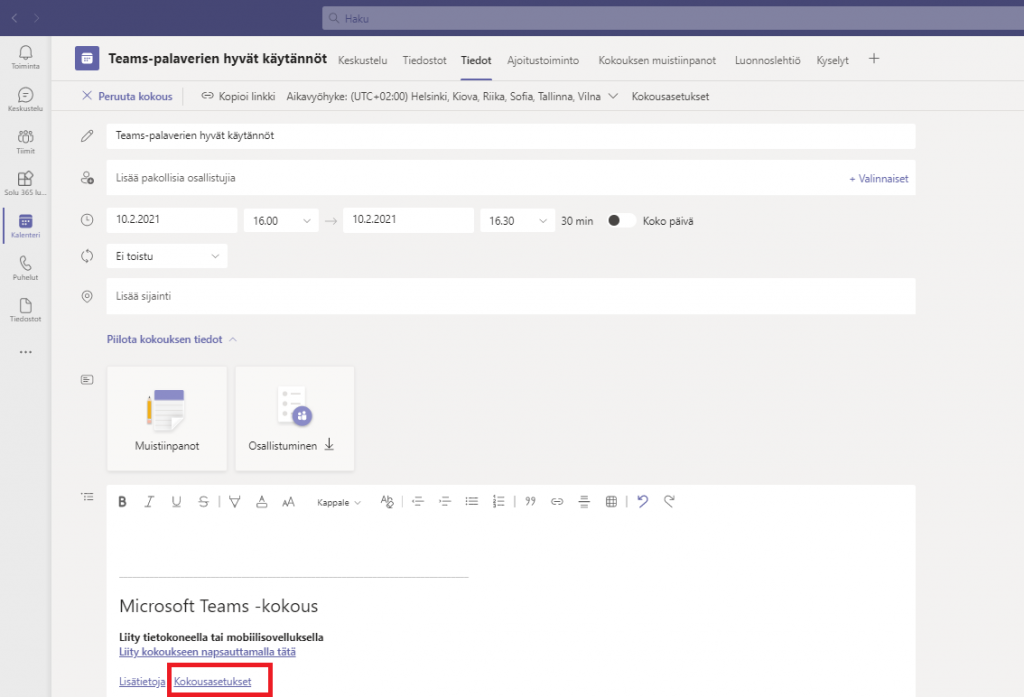Screen dimensions: 1024x697
Task: Toggle Koko päivä all-day switch
Action: 621,221
